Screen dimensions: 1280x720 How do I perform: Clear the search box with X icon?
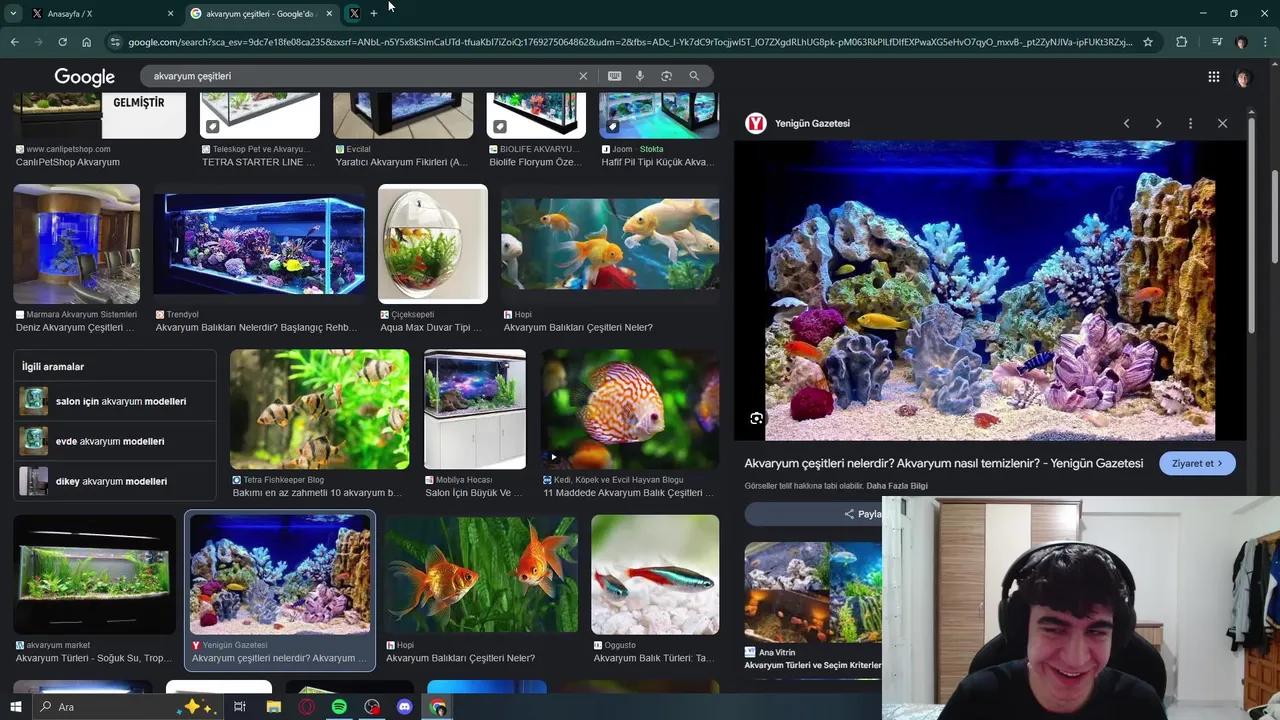click(583, 76)
